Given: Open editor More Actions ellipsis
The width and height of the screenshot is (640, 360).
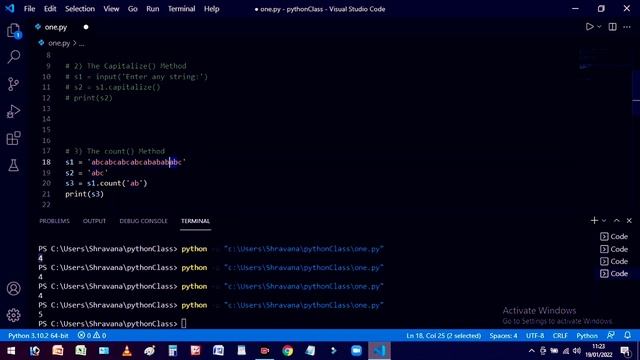Looking at the screenshot, I should click(627, 27).
